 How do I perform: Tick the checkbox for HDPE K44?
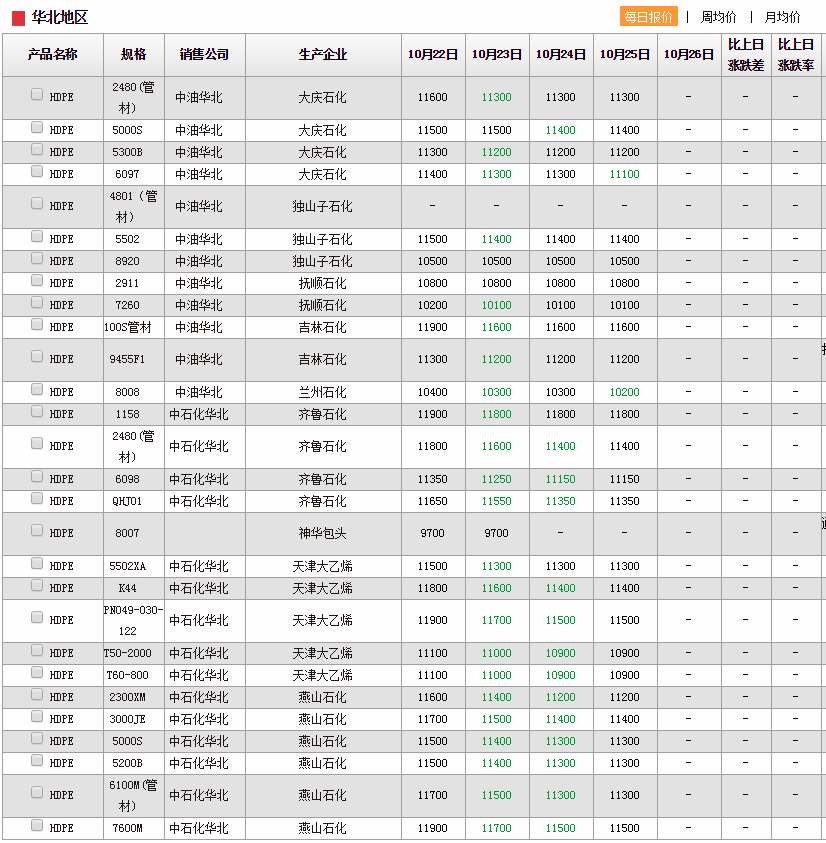tap(37, 585)
